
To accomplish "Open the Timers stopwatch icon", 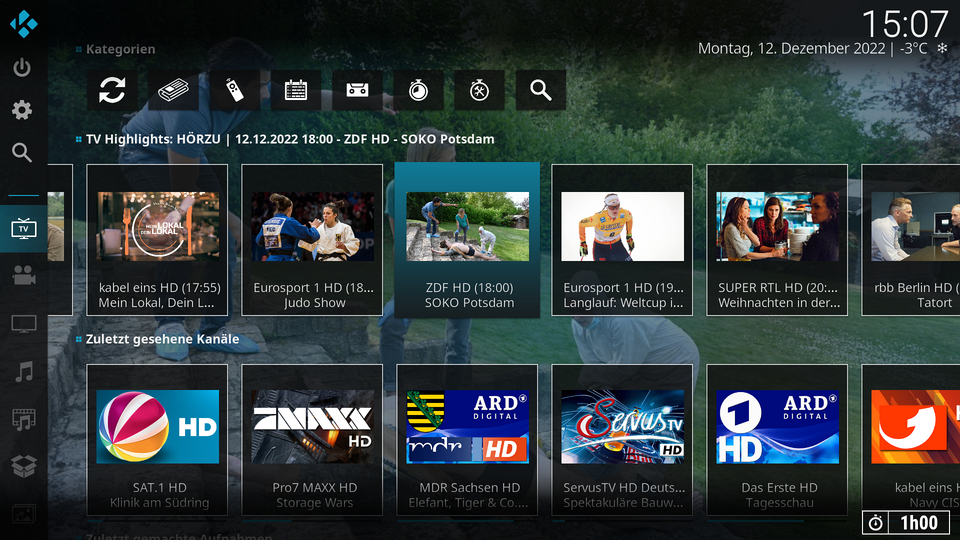I will tap(418, 90).
